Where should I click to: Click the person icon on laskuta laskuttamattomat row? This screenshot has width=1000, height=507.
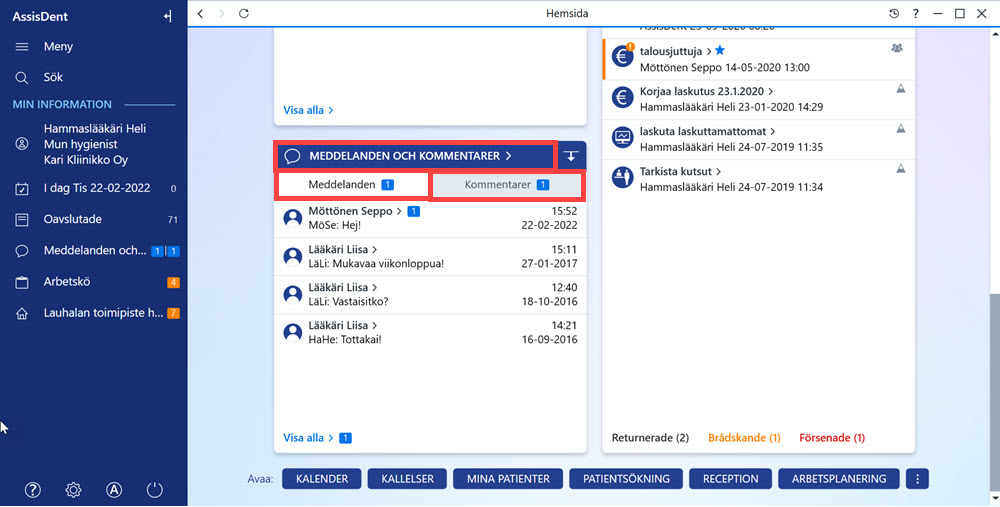point(901,129)
